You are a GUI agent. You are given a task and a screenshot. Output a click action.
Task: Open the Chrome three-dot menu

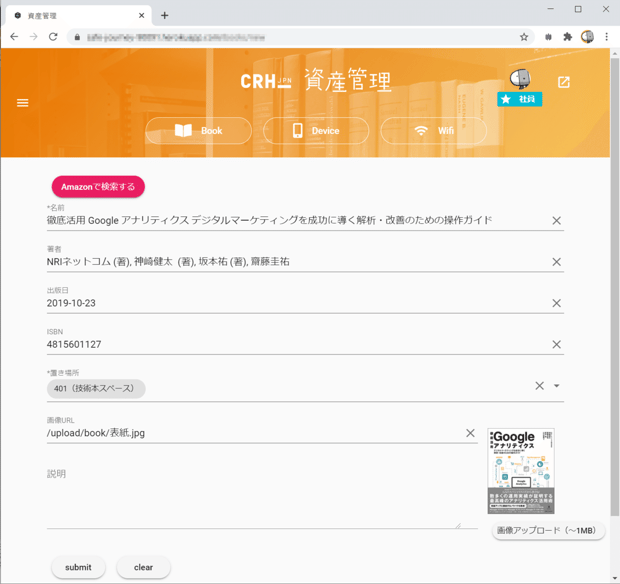pyautogui.click(x=607, y=37)
